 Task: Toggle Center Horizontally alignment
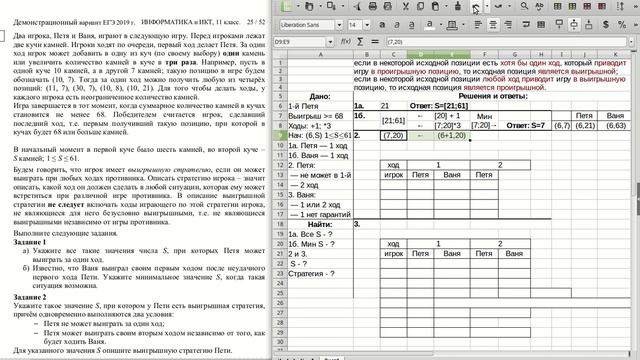click(493, 25)
